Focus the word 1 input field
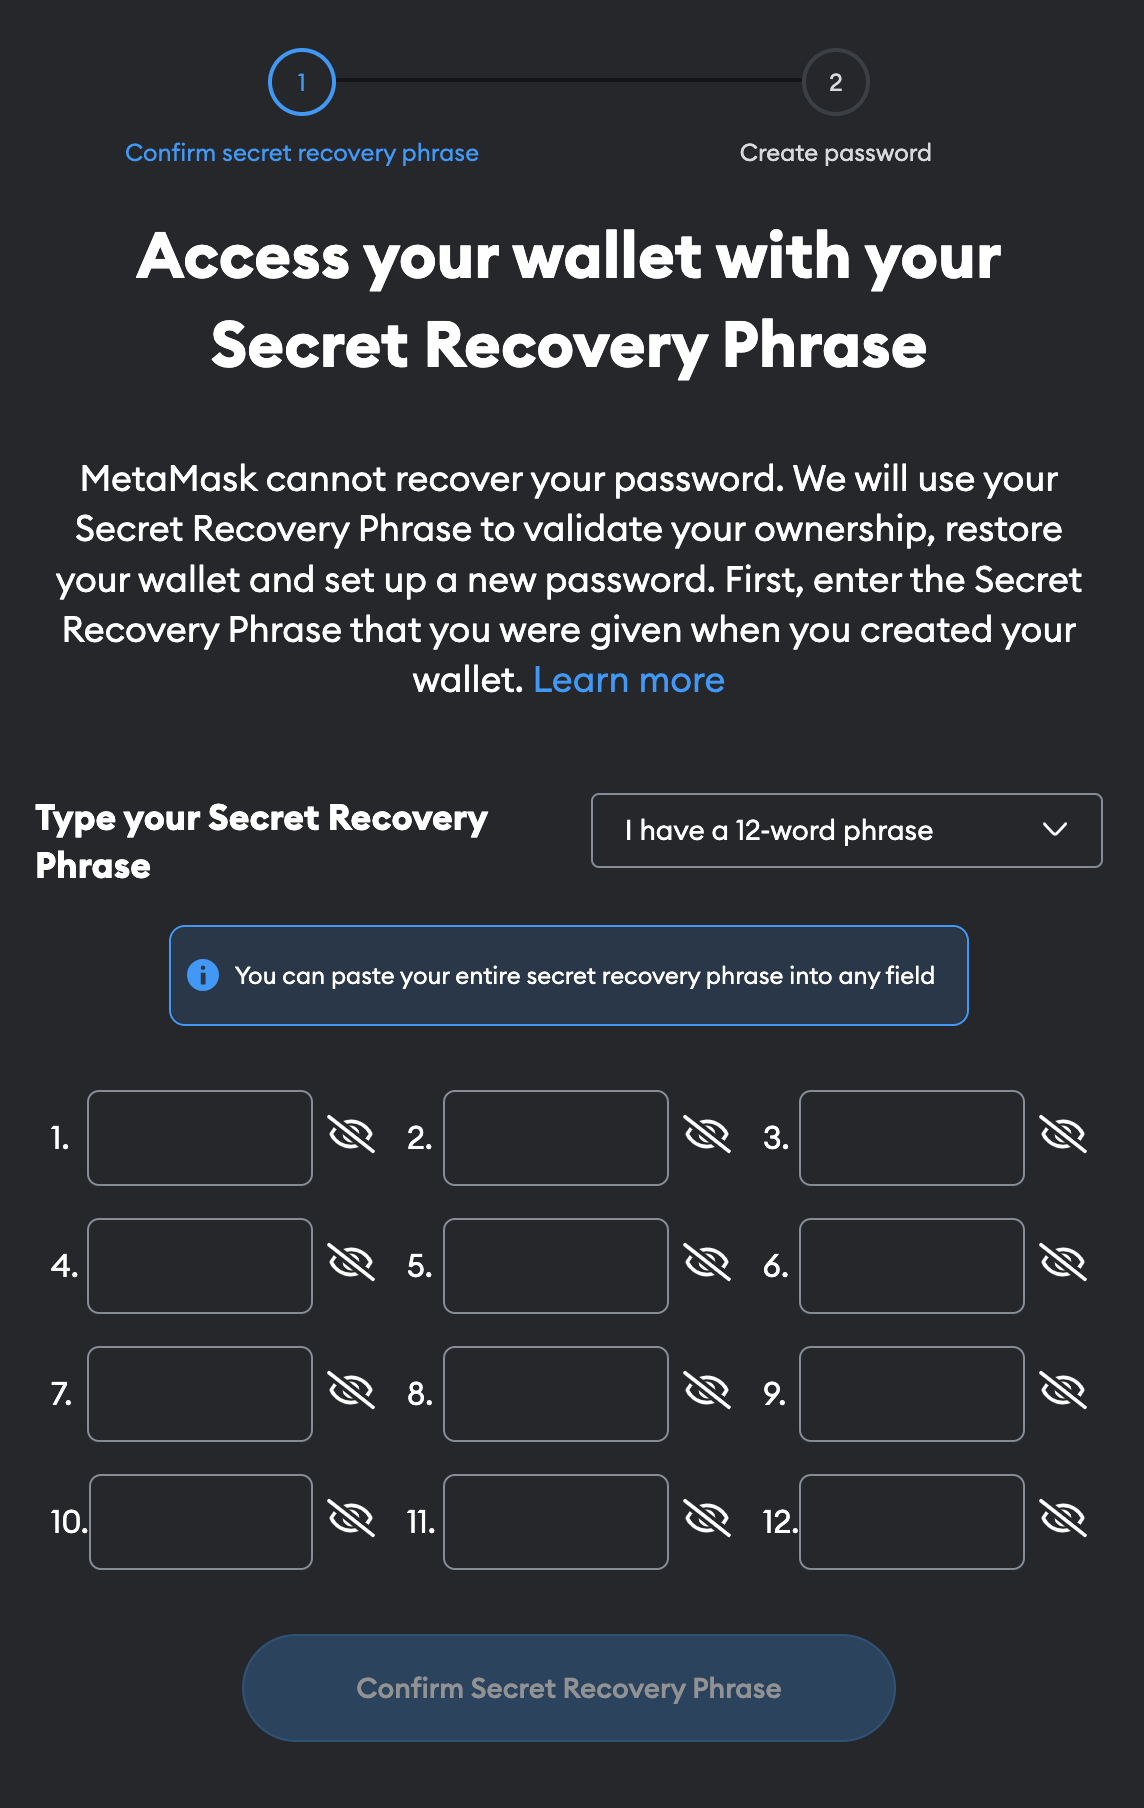 point(200,1138)
